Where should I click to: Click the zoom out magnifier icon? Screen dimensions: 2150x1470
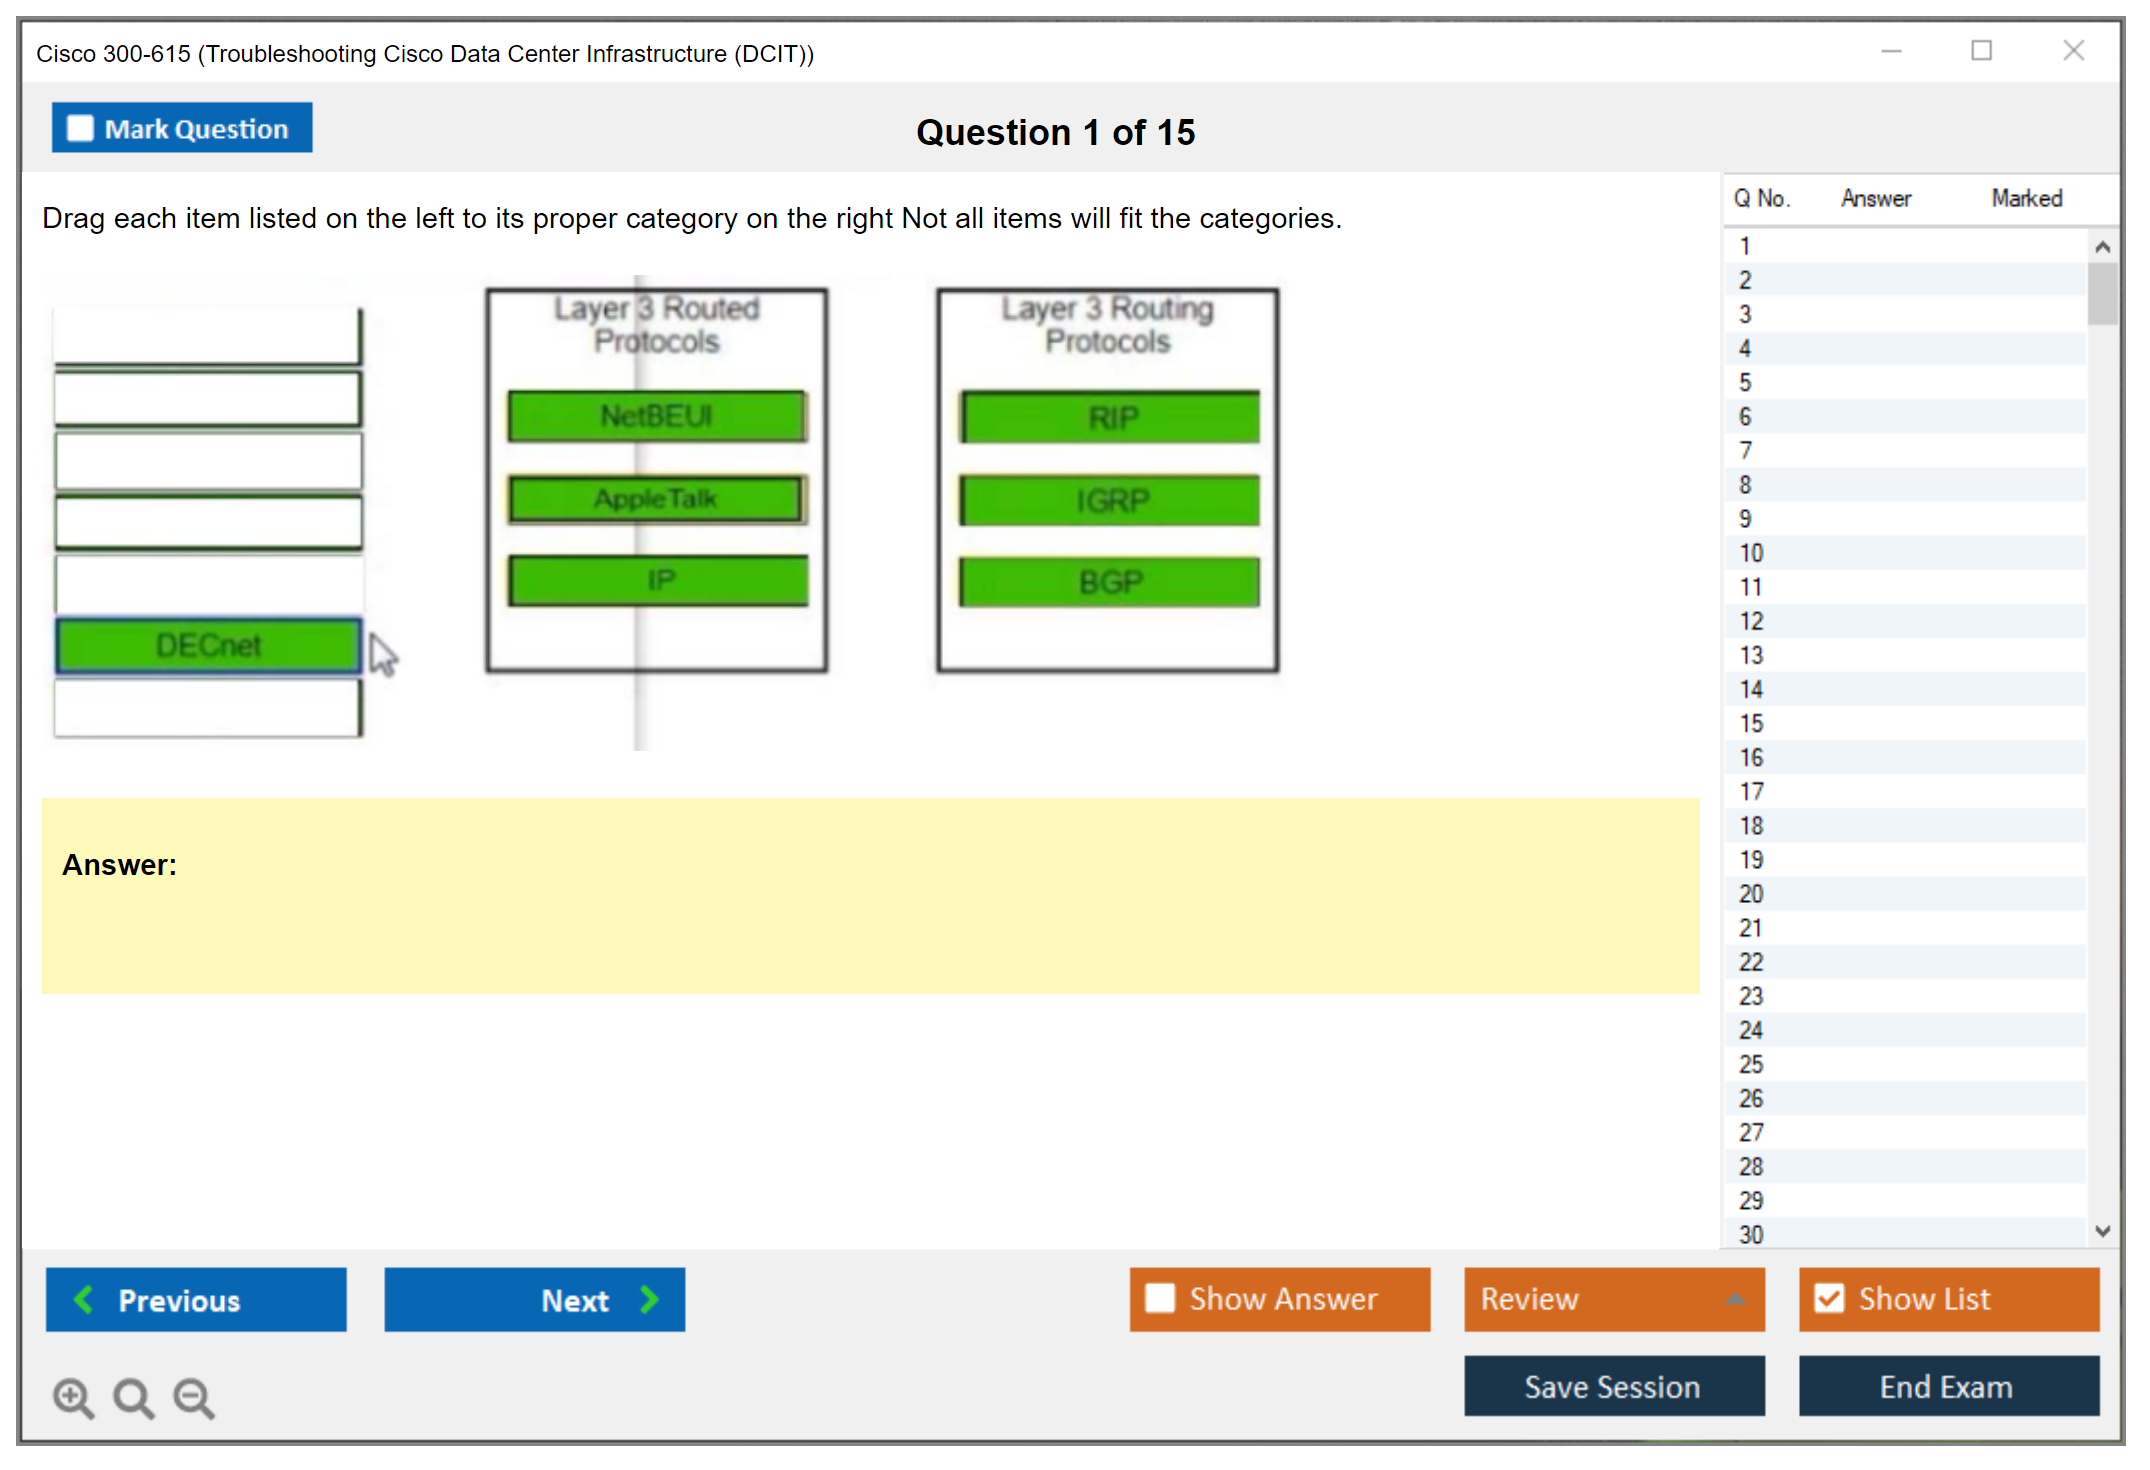(x=194, y=1397)
